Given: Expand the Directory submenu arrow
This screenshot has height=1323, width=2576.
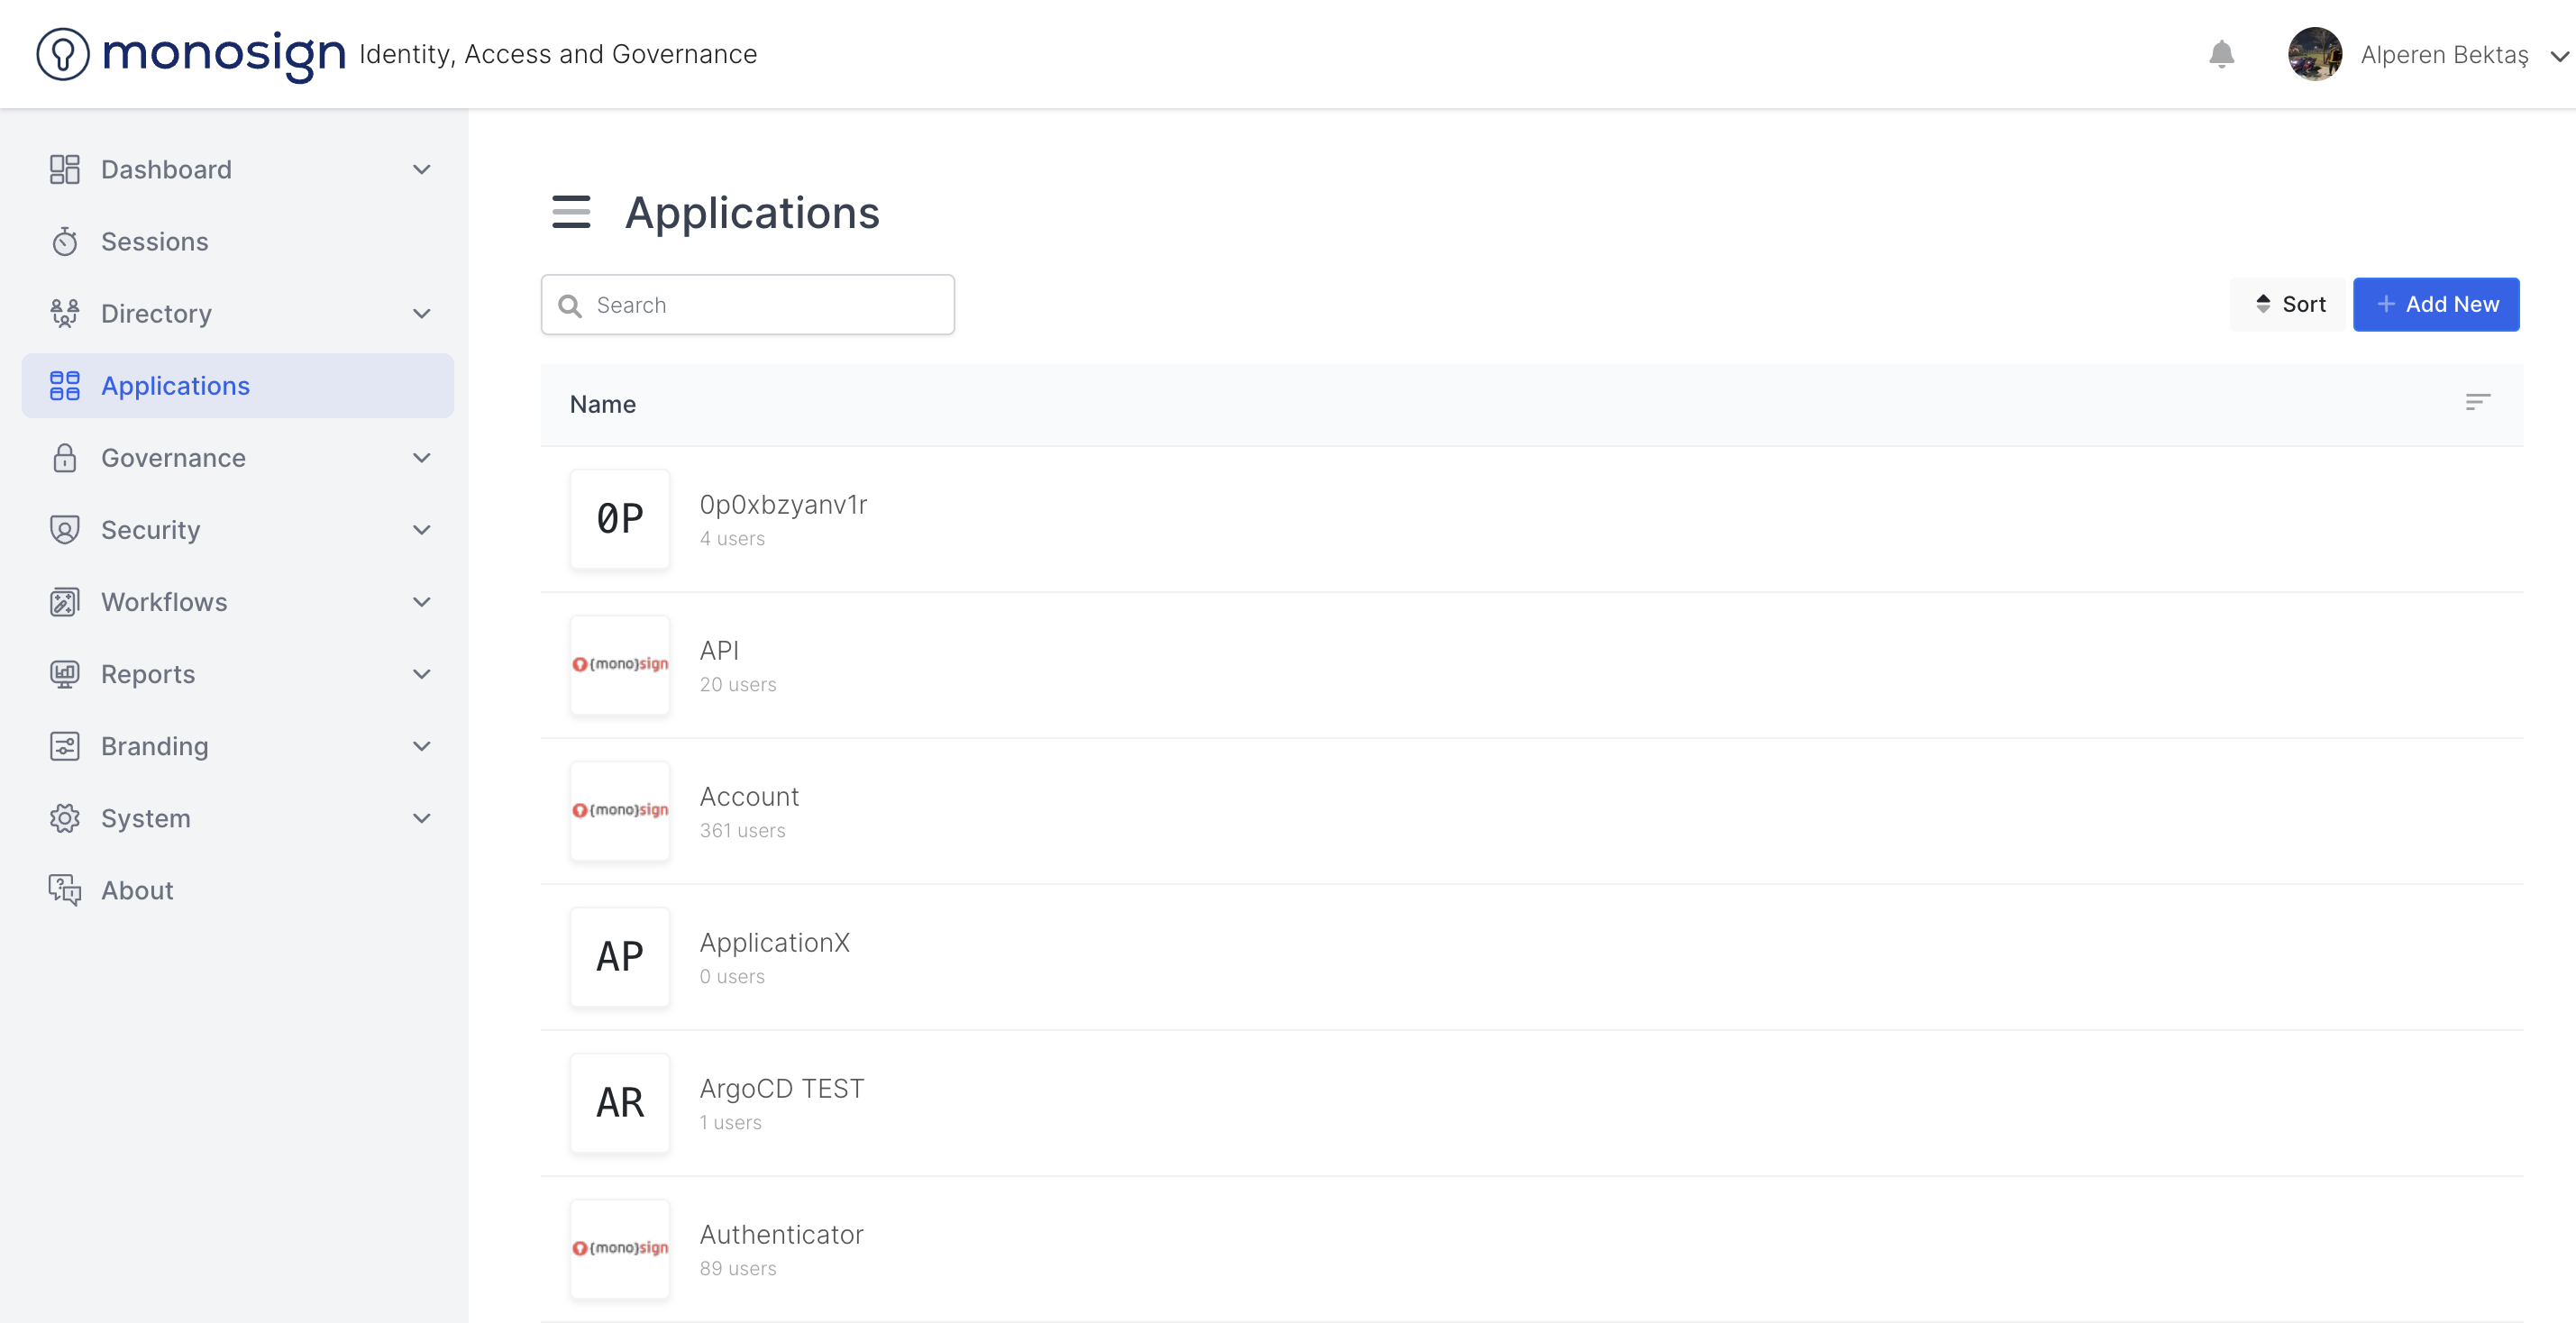Looking at the screenshot, I should point(422,314).
